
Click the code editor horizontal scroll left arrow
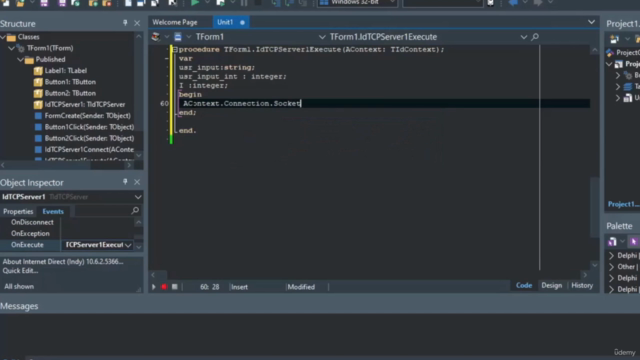coord(153,275)
